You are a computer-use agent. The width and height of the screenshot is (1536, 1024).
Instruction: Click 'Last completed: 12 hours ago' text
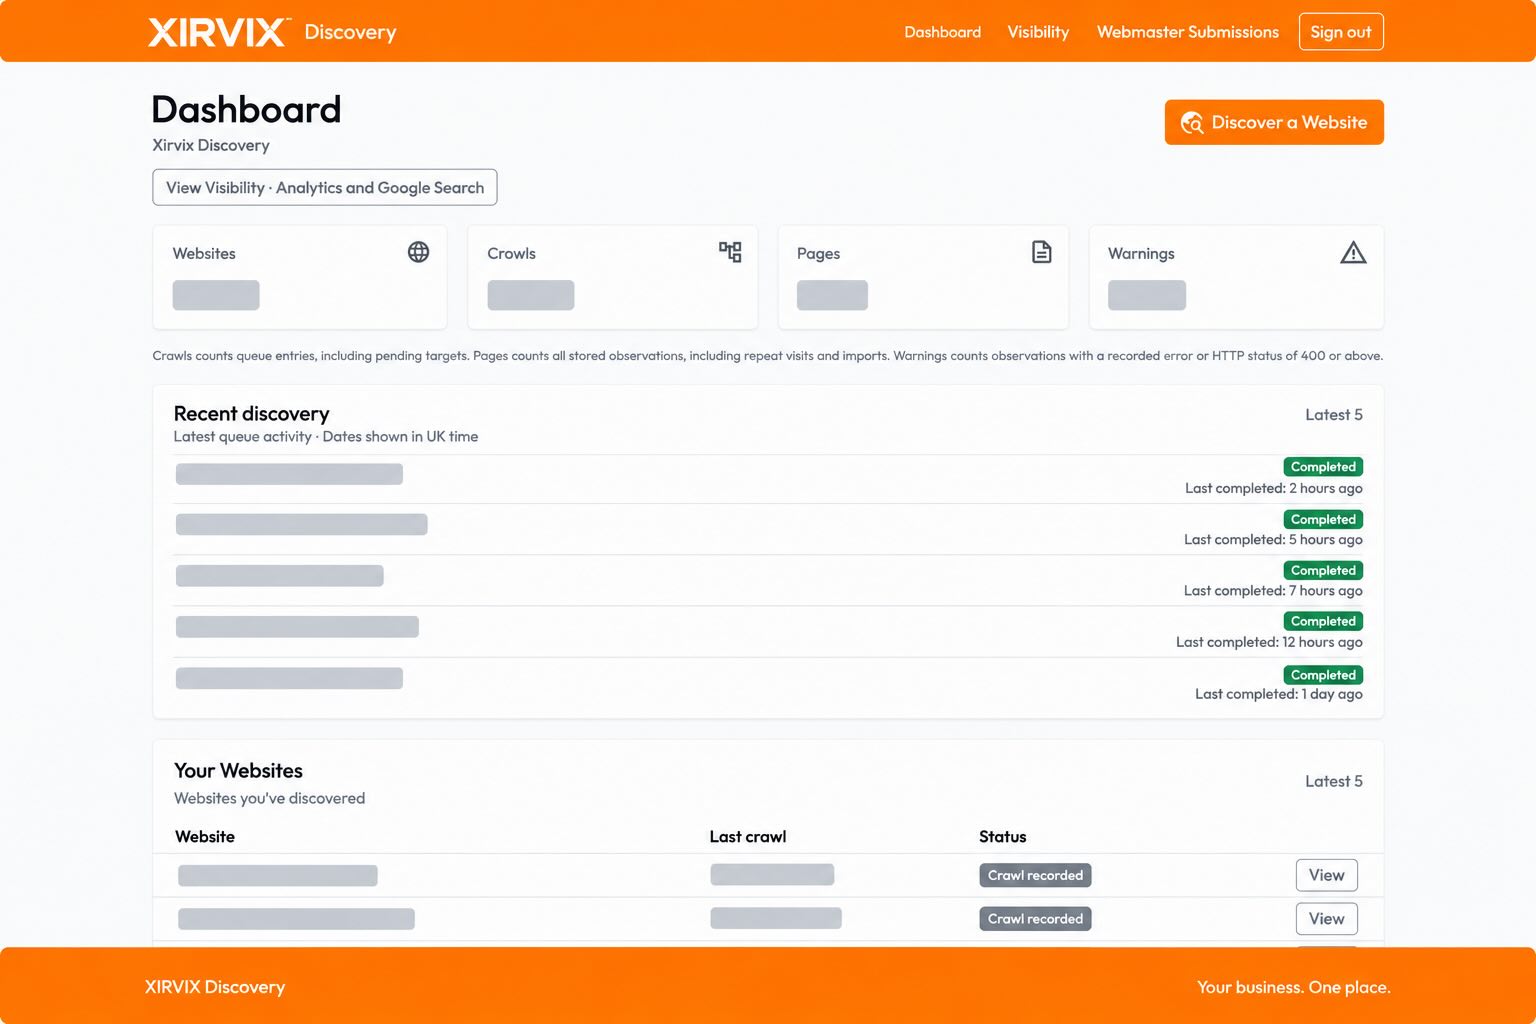(1269, 642)
